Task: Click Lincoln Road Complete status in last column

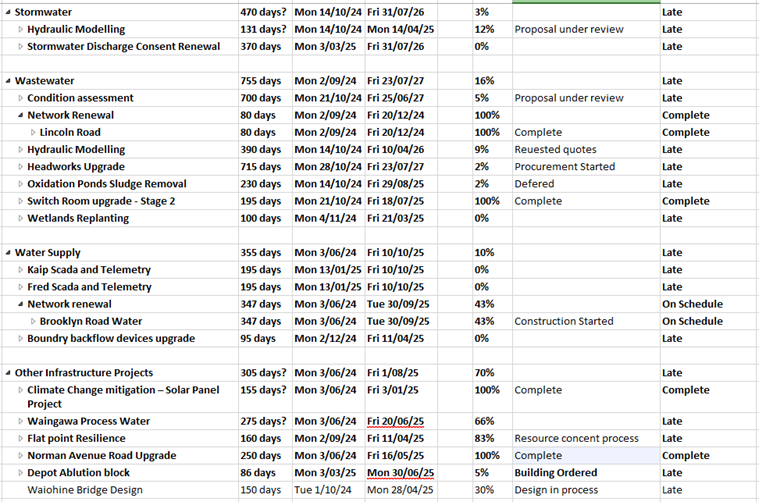Action: pos(686,133)
